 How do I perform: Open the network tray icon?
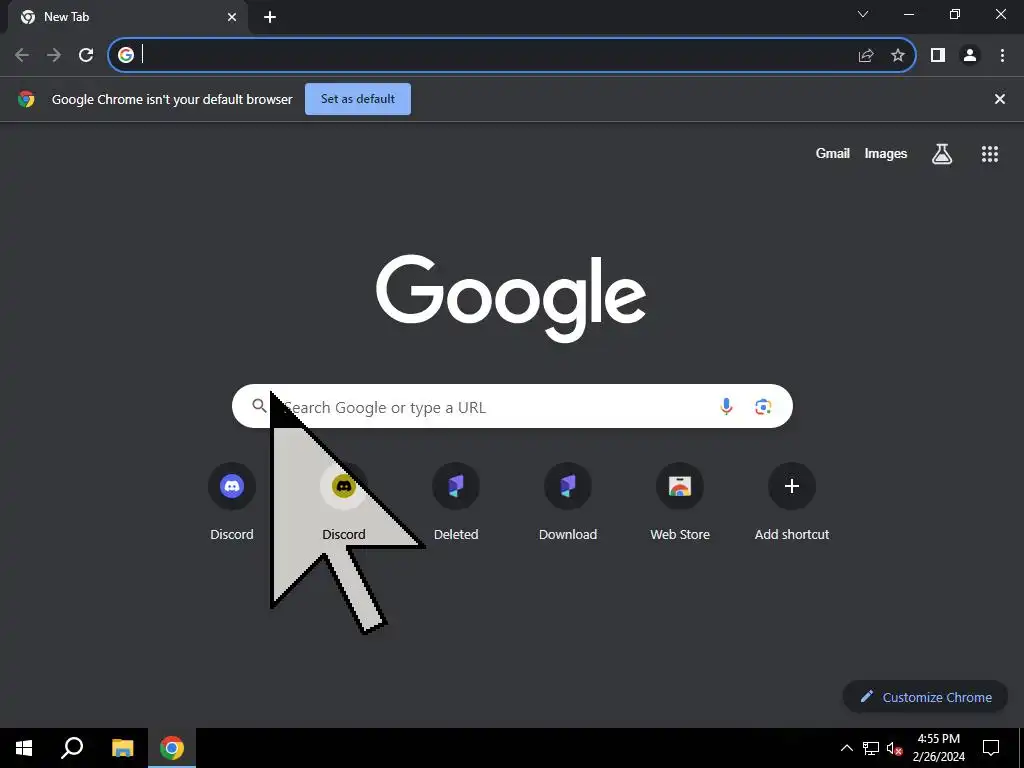point(871,748)
